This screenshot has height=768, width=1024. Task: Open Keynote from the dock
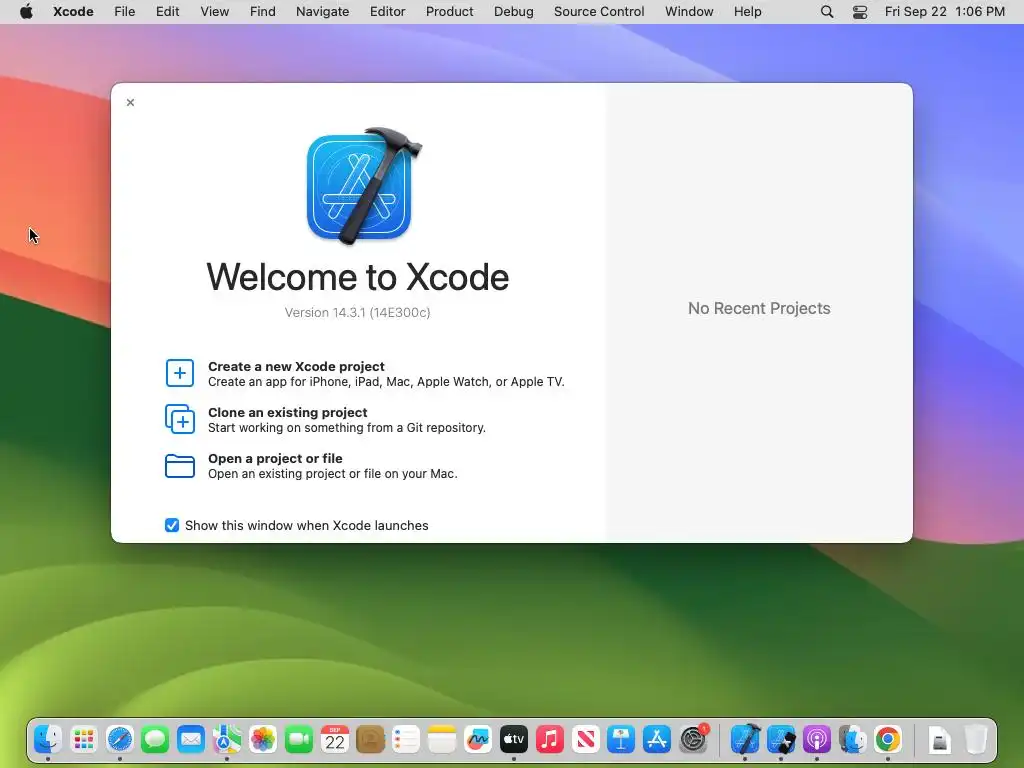tap(620, 739)
